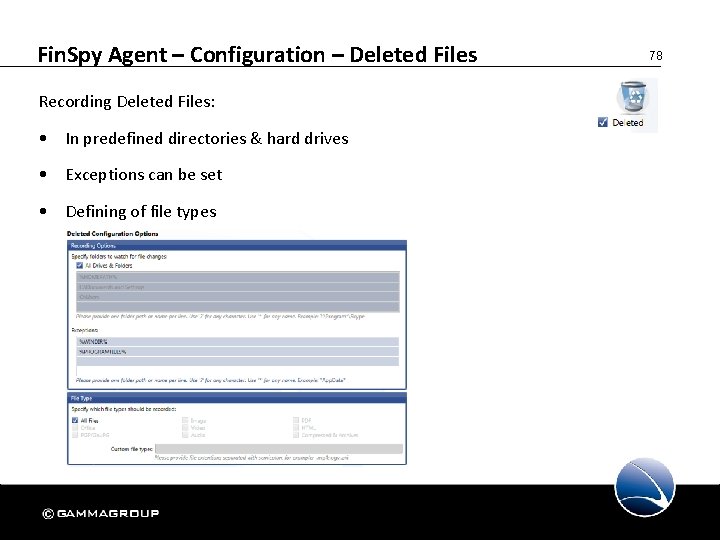
Task: Click the empty third Exceptions row
Action: tap(237, 362)
